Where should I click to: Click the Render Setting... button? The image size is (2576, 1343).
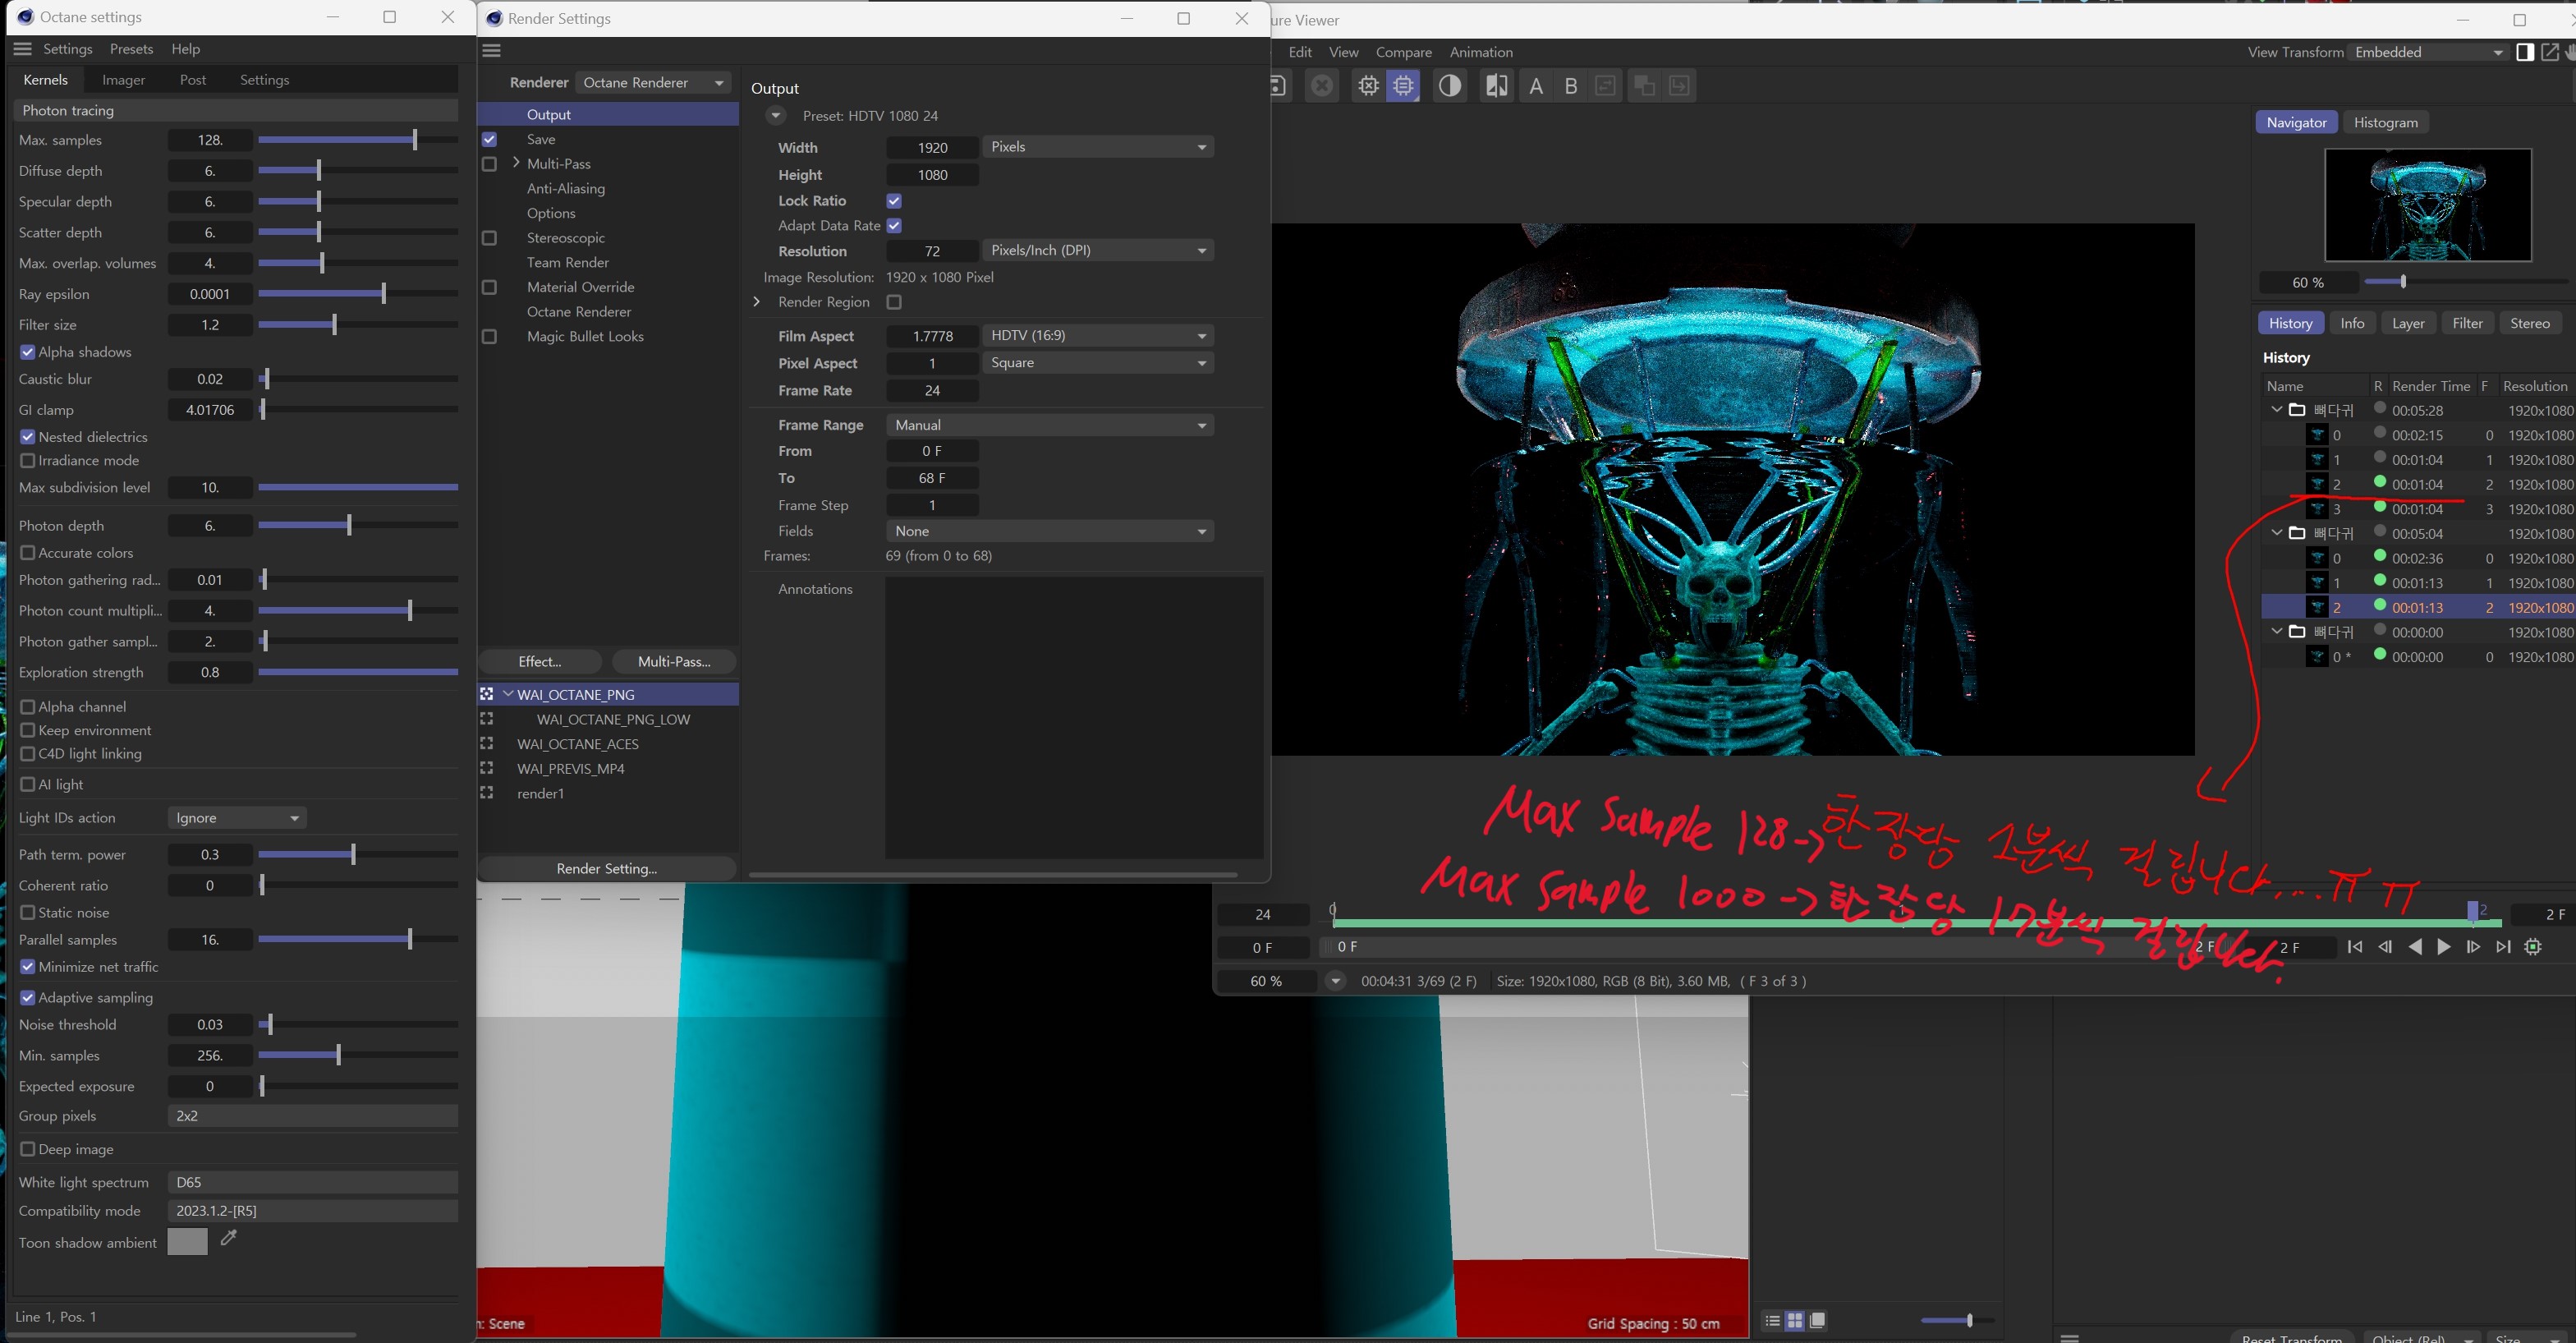607,869
